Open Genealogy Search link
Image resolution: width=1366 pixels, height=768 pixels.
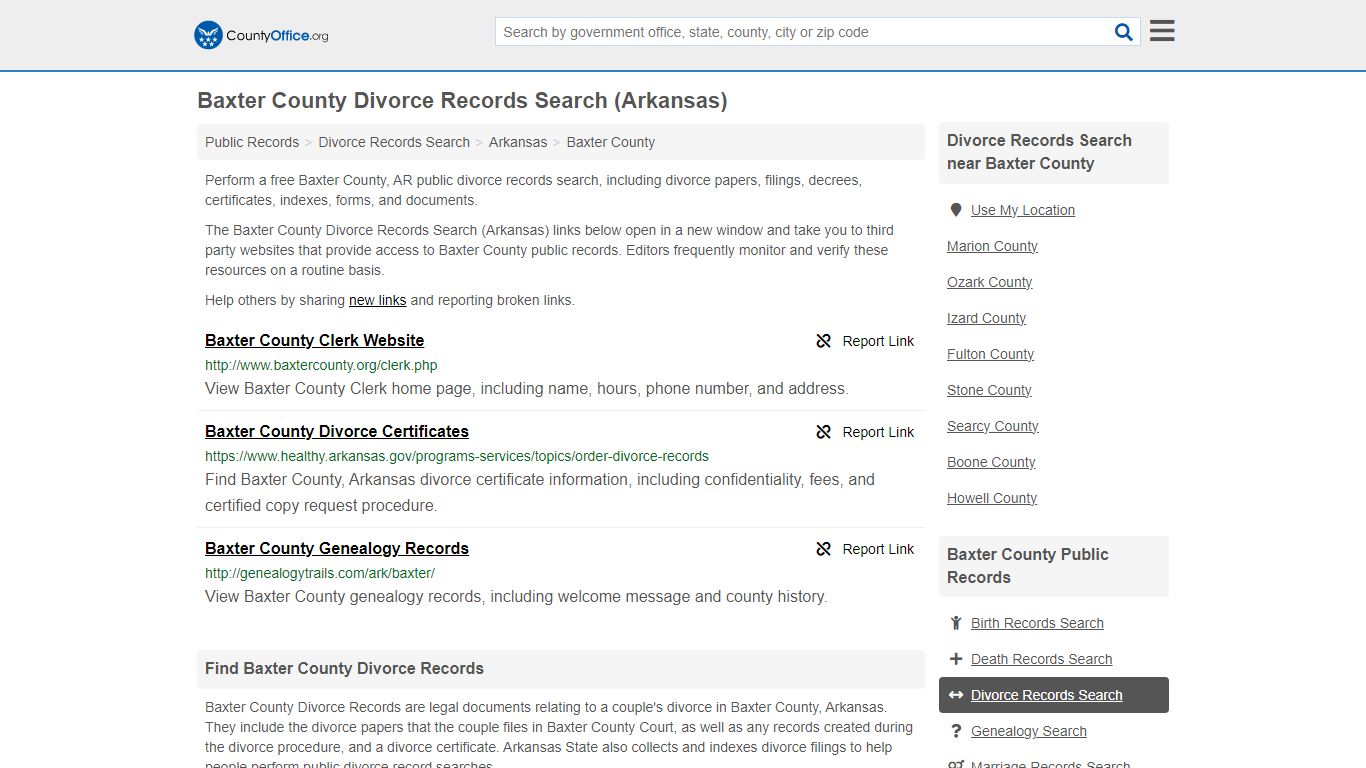click(x=1028, y=731)
